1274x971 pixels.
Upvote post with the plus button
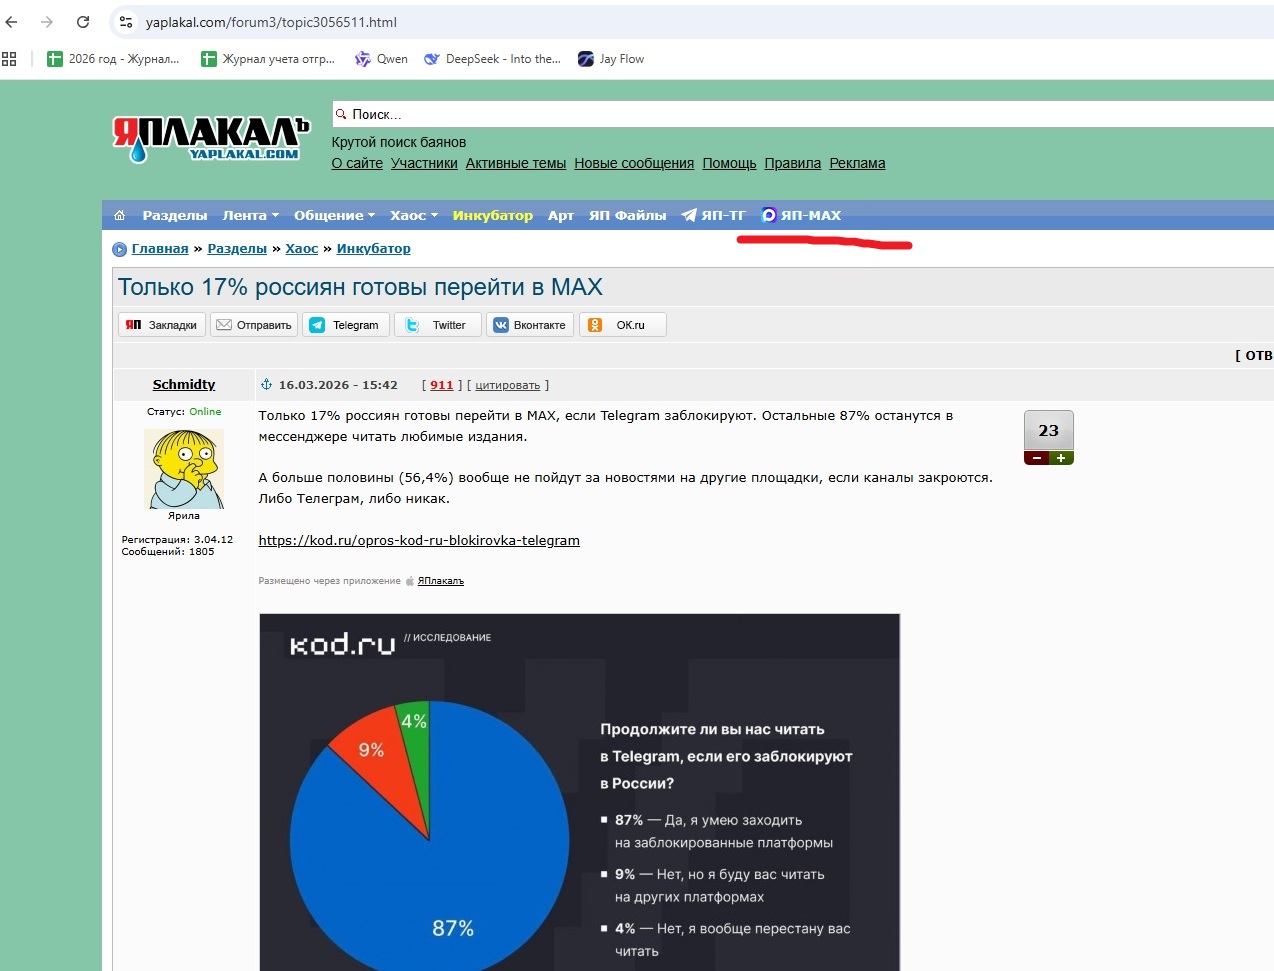click(x=1061, y=458)
